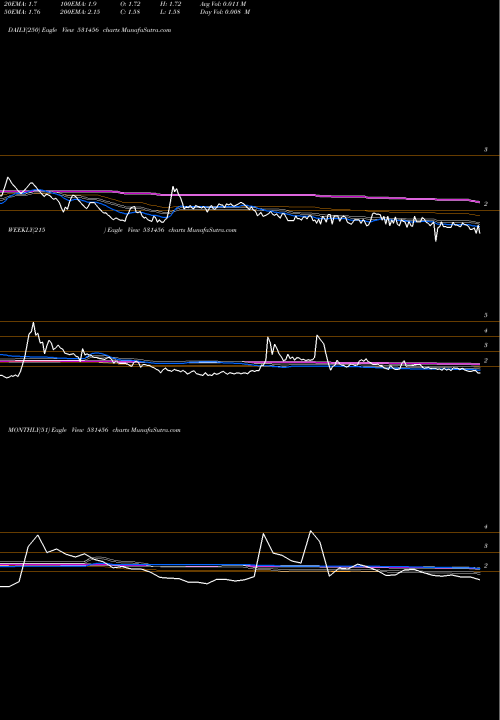500x720 pixels.
Task: Click the weekly chart price label 2
Action: coord(486,360)
